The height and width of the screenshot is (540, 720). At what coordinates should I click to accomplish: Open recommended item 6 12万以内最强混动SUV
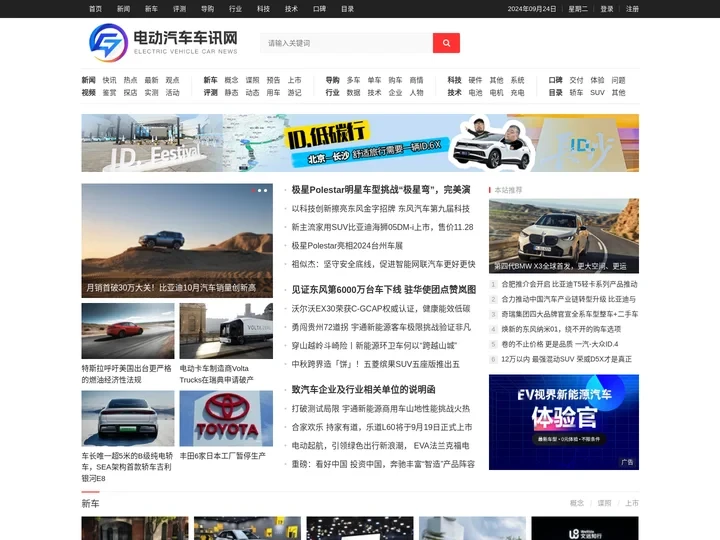pyautogui.click(x=567, y=359)
